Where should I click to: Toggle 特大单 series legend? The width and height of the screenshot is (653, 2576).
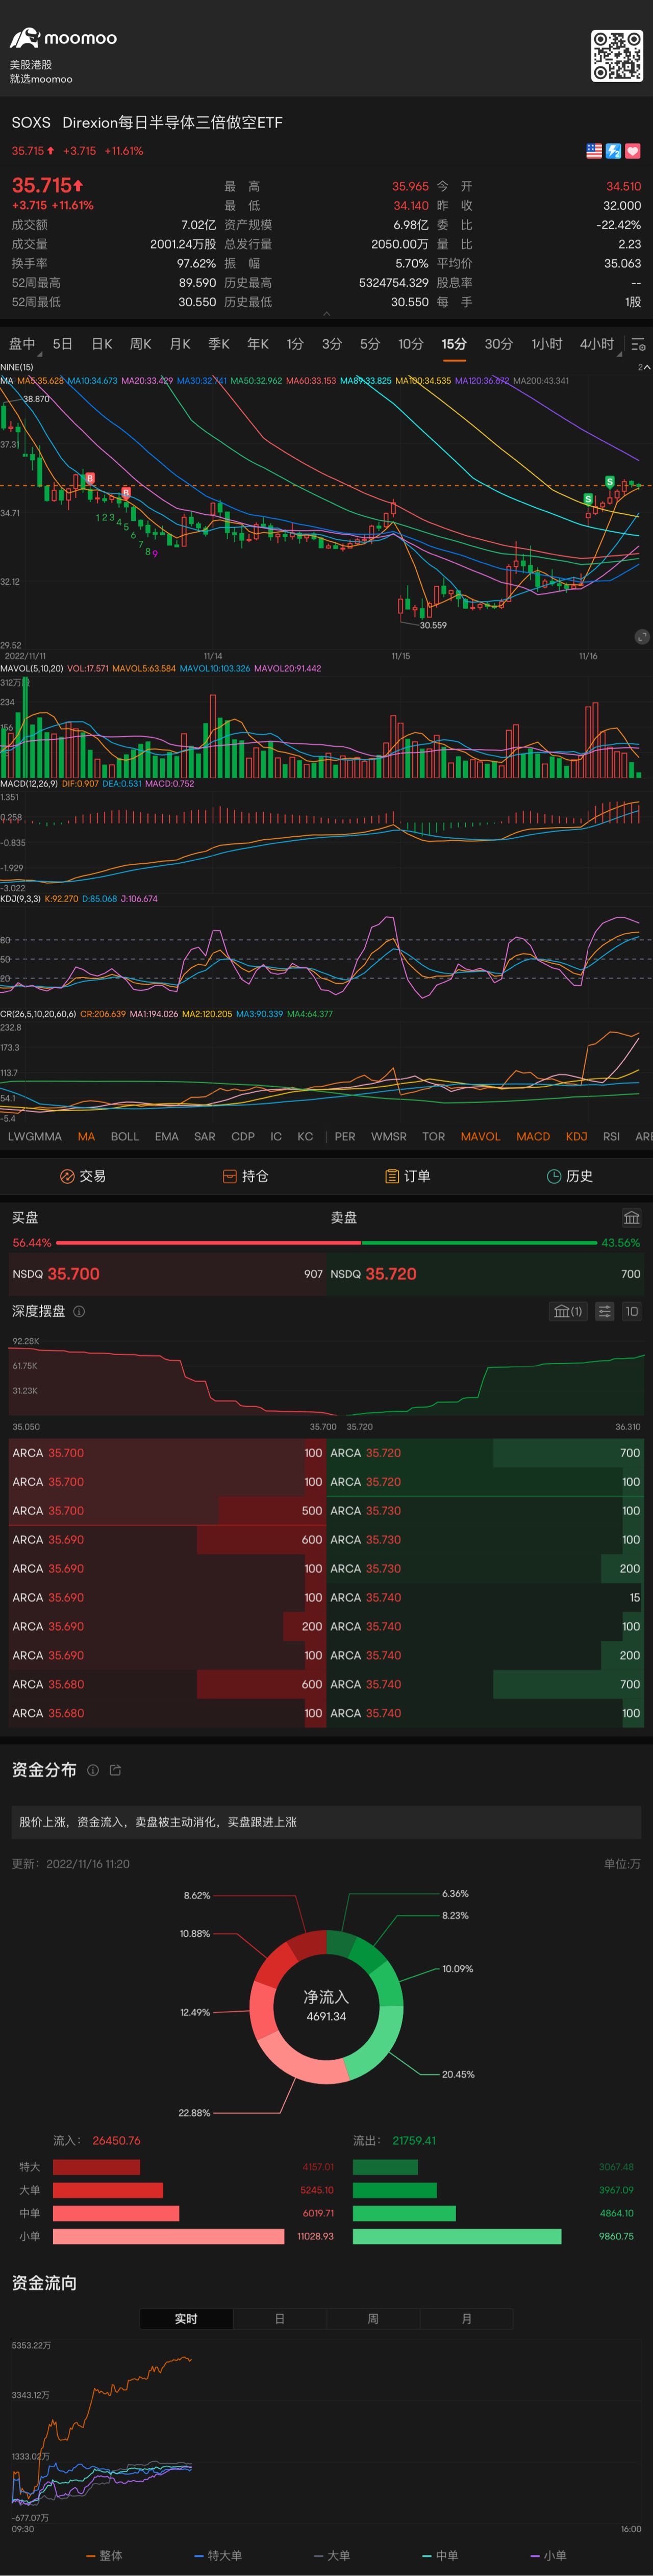[x=218, y=2555]
